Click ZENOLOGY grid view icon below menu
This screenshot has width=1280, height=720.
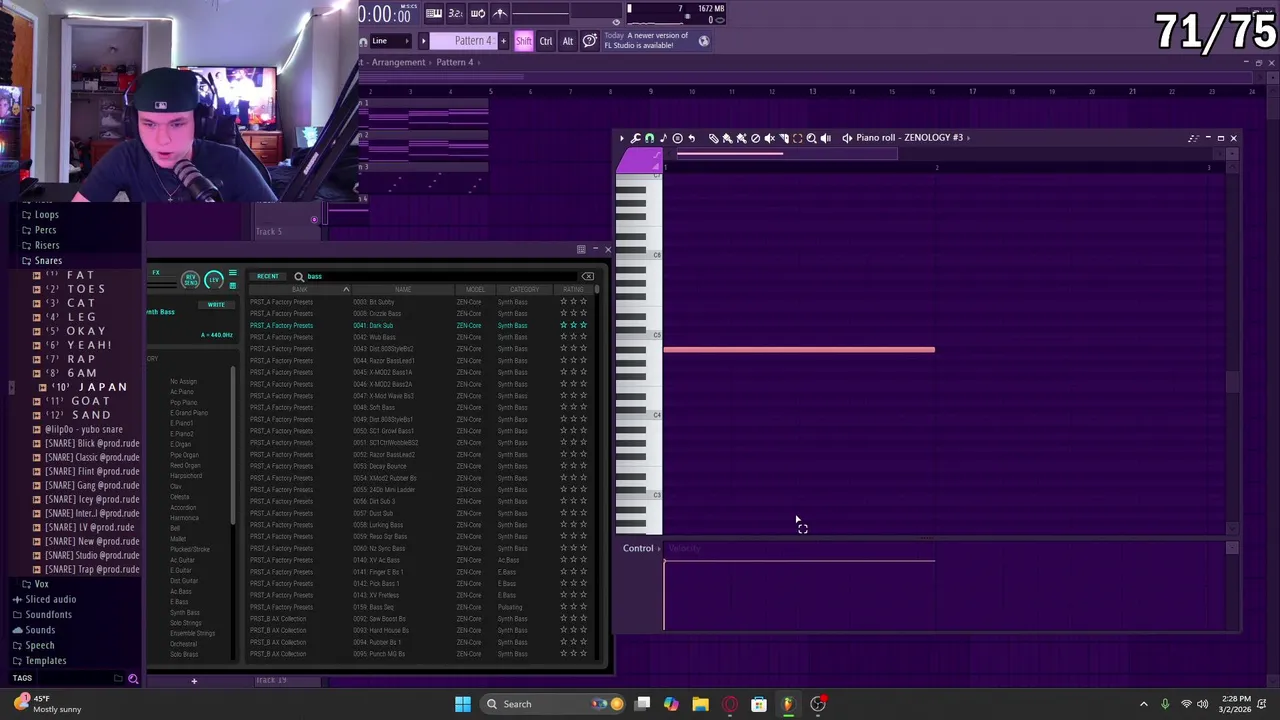pyautogui.click(x=233, y=286)
